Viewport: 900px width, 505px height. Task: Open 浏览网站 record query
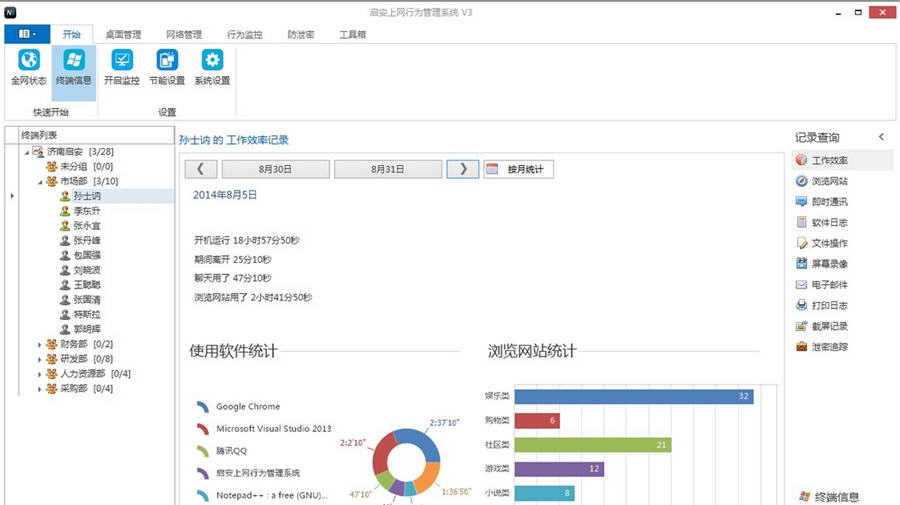pos(823,181)
